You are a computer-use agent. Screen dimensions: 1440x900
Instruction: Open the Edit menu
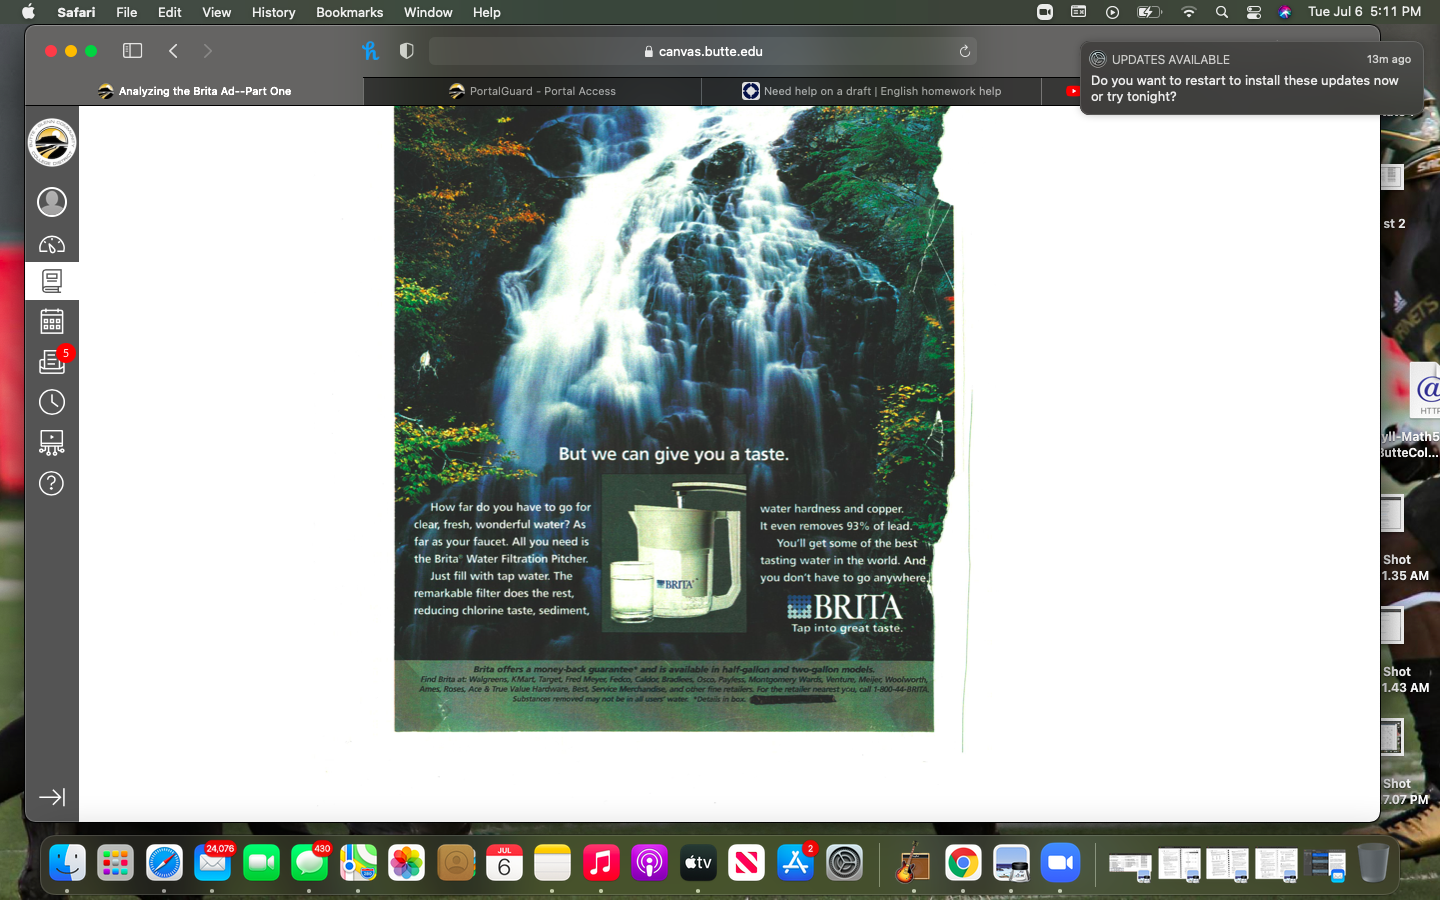coord(170,12)
